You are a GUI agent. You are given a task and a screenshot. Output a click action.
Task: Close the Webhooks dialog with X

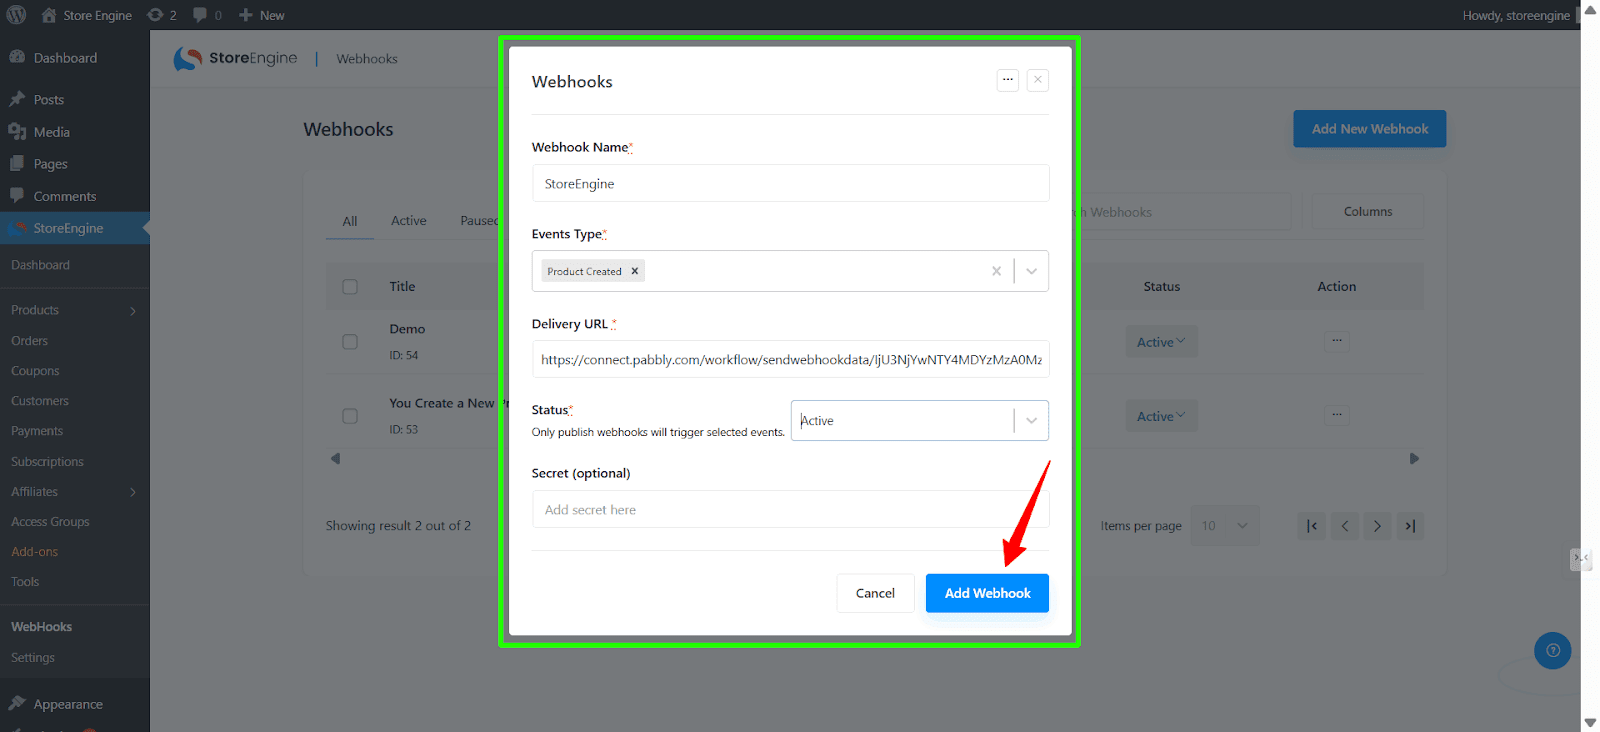[x=1038, y=80]
